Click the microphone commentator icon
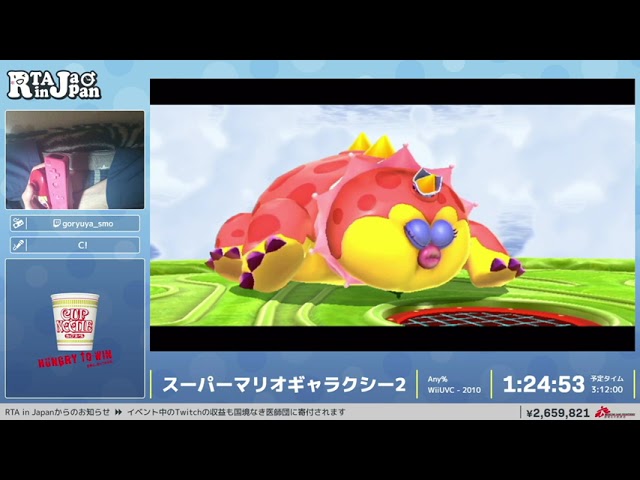Screen dimensions: 640x480 pos(18,245)
